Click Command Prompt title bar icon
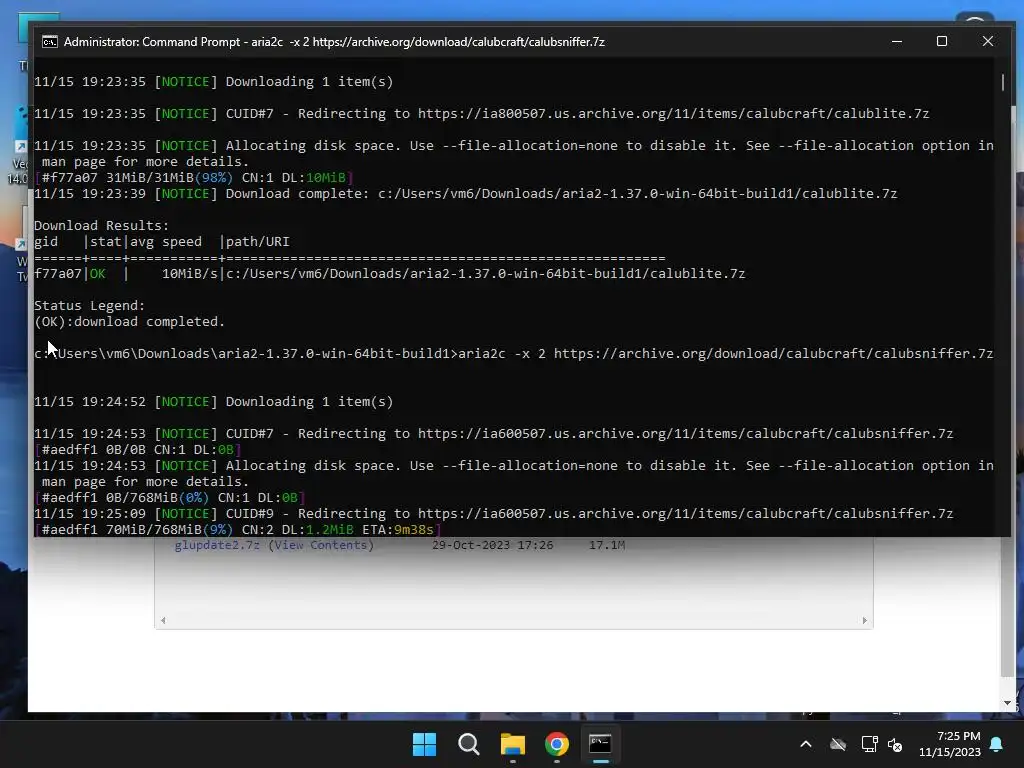 coord(50,42)
